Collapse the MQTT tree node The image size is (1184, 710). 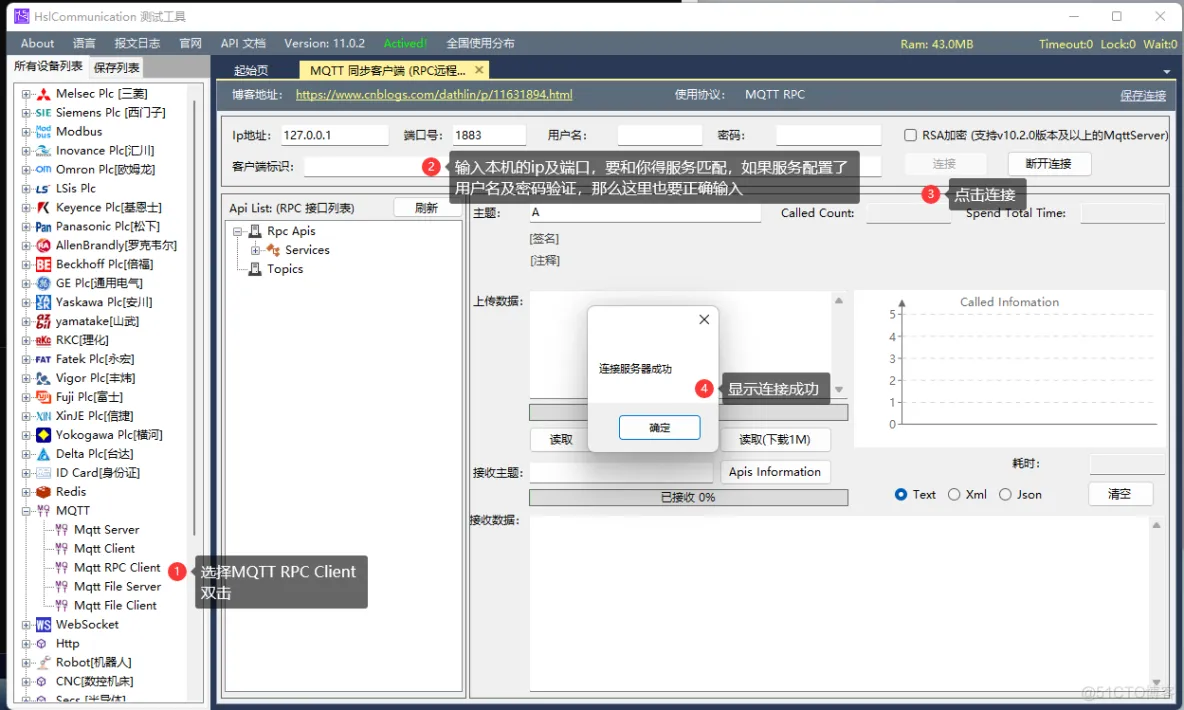click(x=26, y=511)
